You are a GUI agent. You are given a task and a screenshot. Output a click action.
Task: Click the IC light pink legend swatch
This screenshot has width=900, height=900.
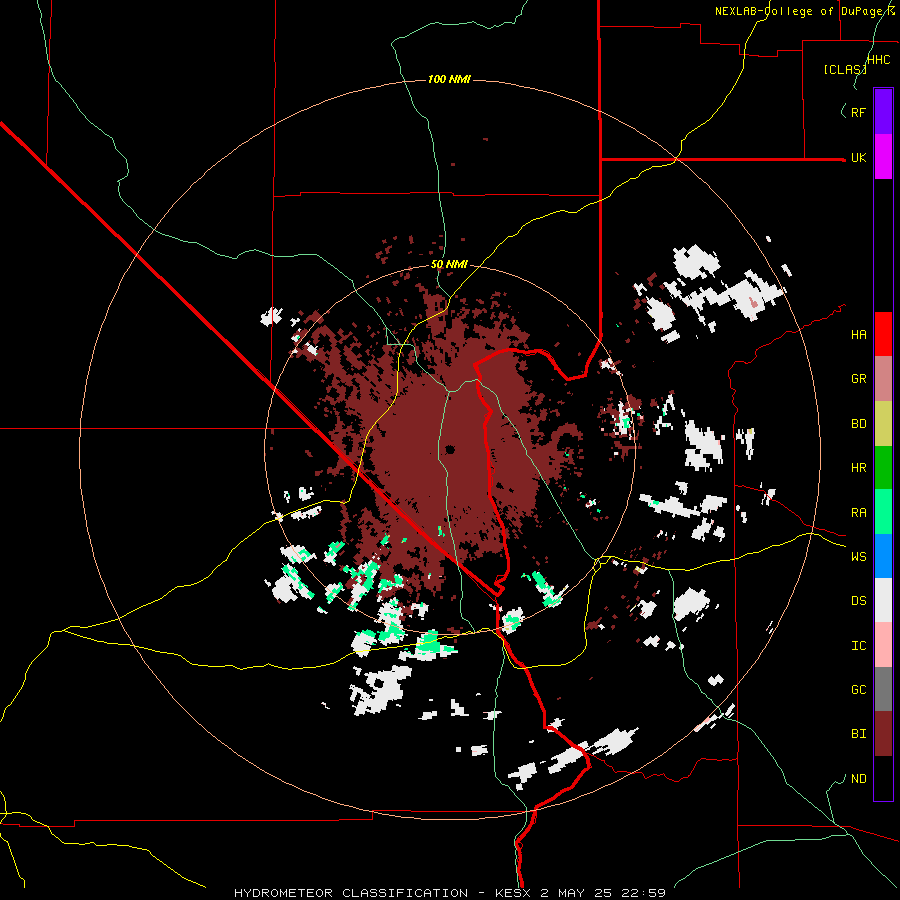coord(883,645)
